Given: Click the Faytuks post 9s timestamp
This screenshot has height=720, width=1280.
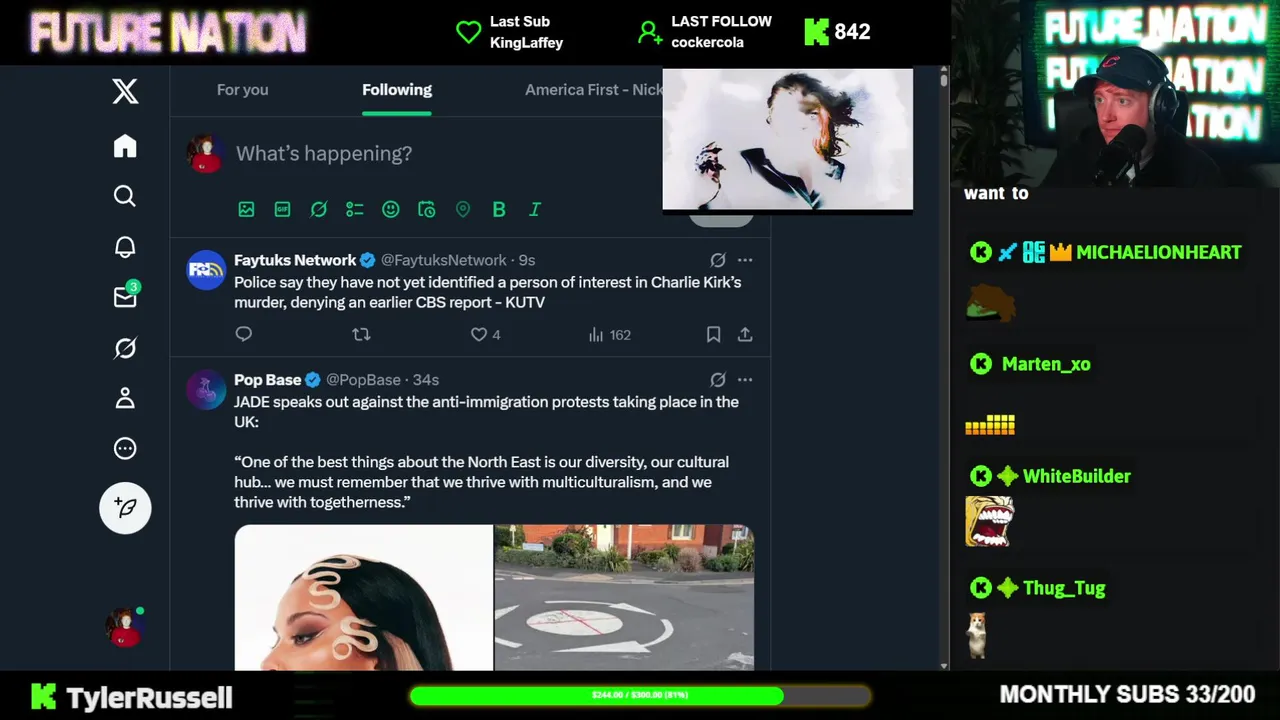Looking at the screenshot, I should coord(527,260).
